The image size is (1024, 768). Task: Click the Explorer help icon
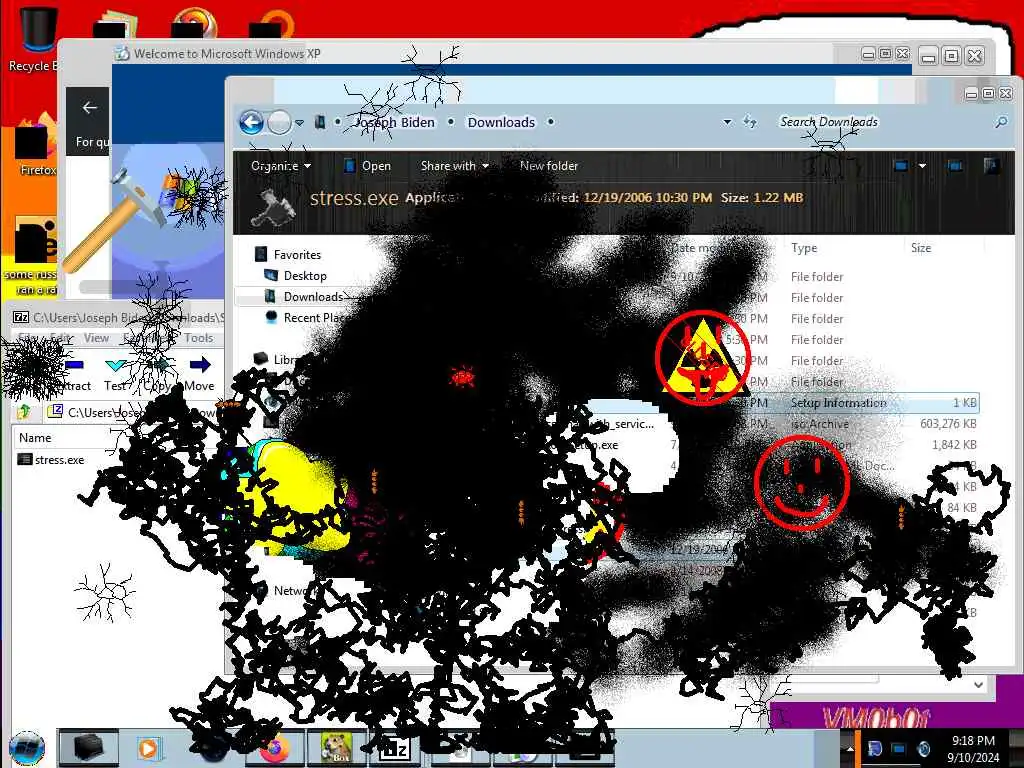[991, 166]
